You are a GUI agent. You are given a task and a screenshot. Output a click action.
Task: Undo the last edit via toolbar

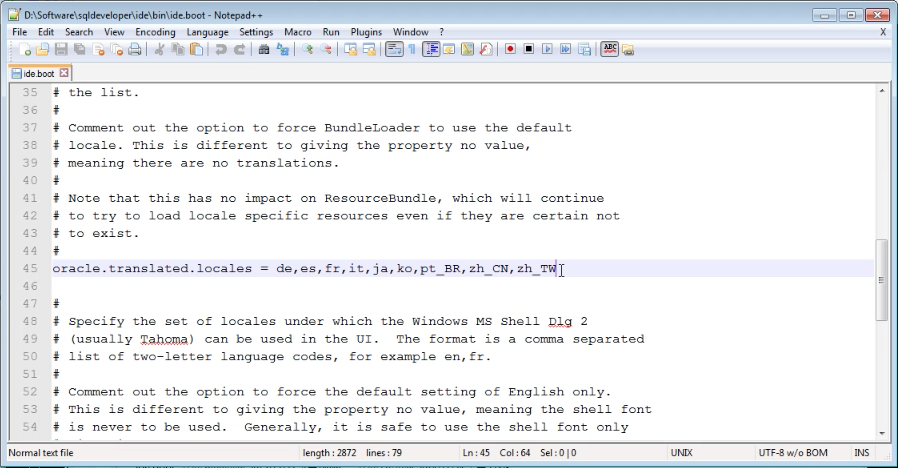click(220, 50)
